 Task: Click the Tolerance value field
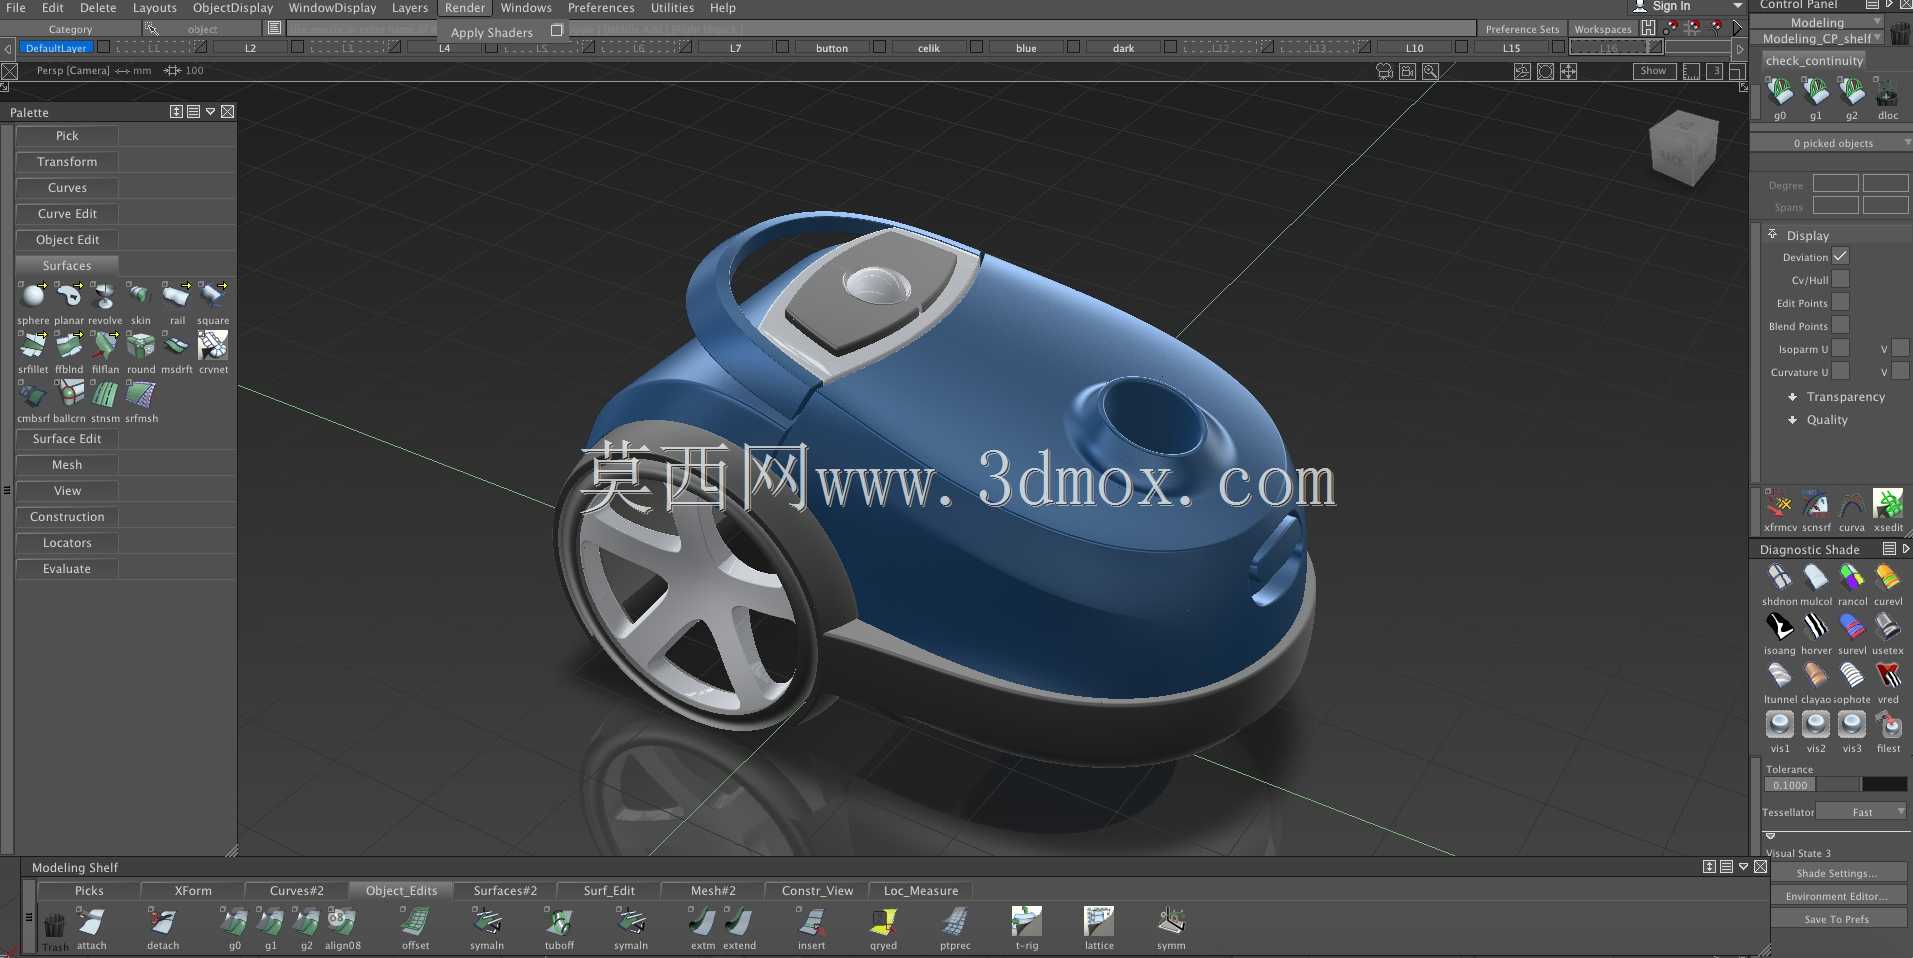tap(1790, 785)
